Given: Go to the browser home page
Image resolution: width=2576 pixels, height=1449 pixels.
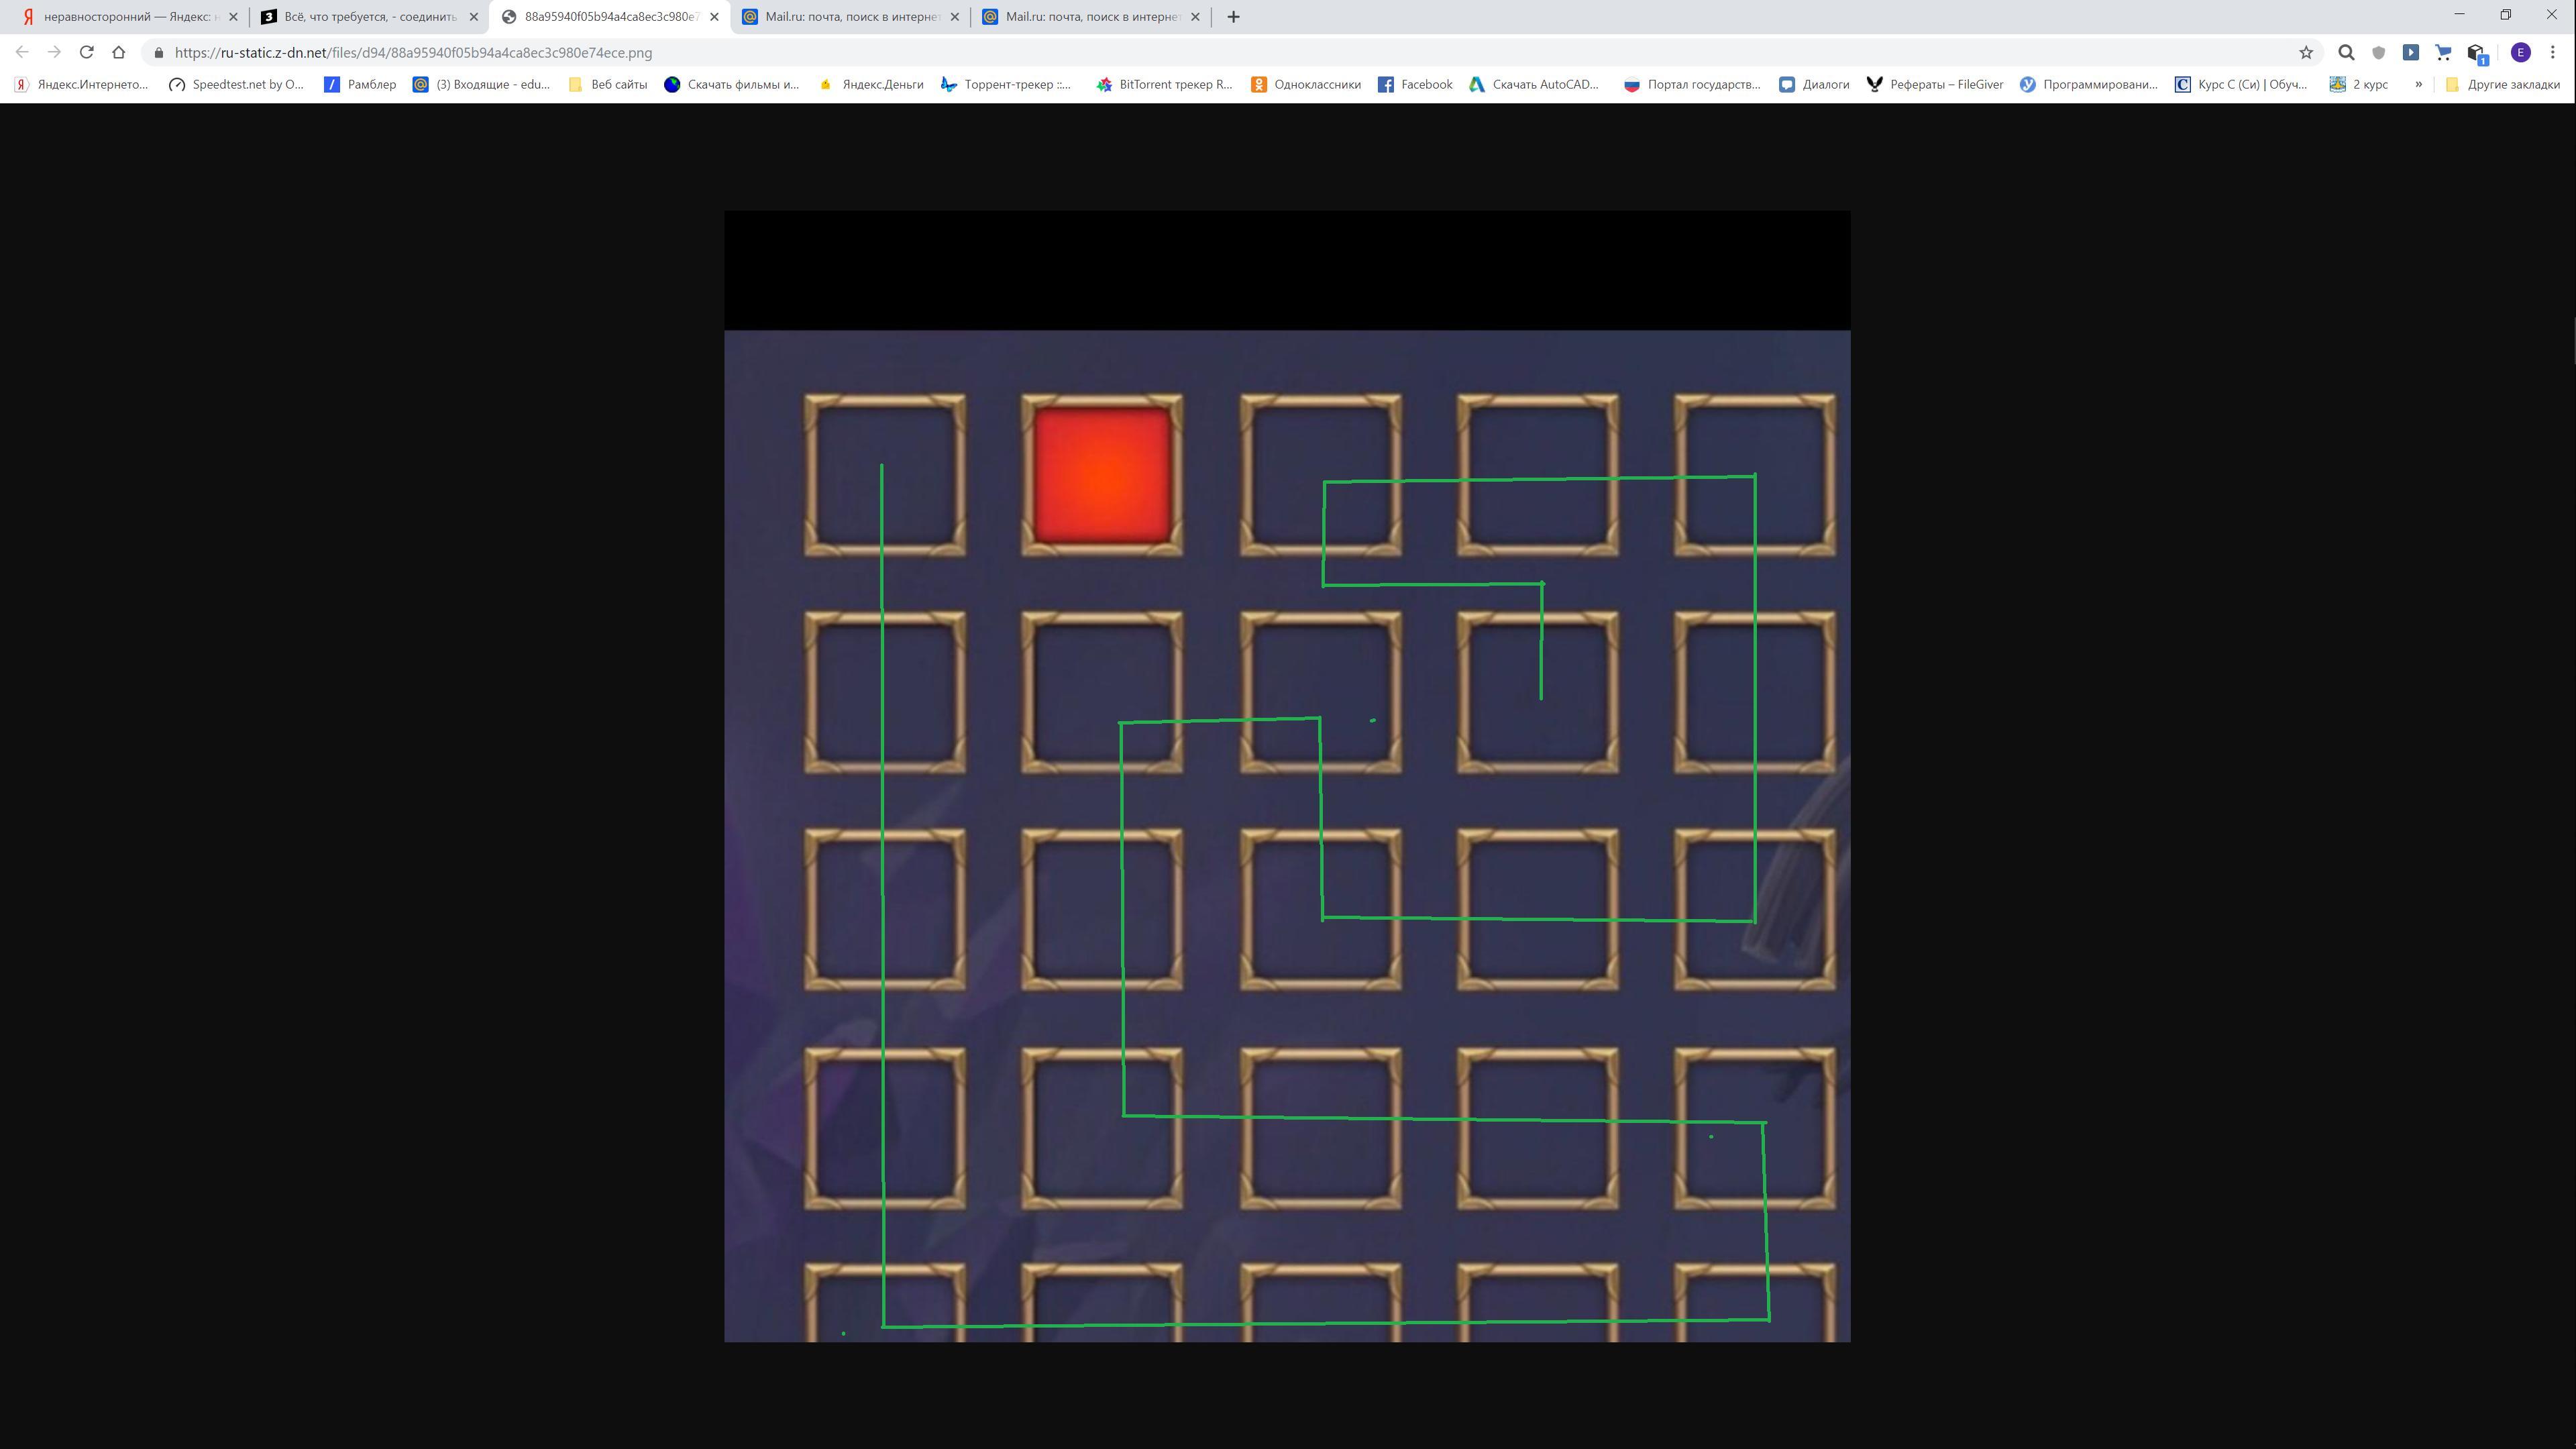Looking at the screenshot, I should pyautogui.click(x=119, y=53).
